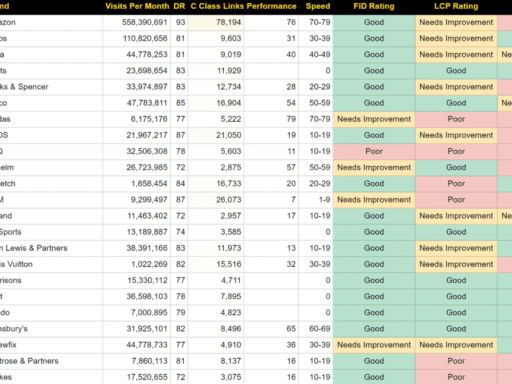Screen dimensions: 512x384
Task: Select the Visits Per Month column header
Action: (x=137, y=6)
